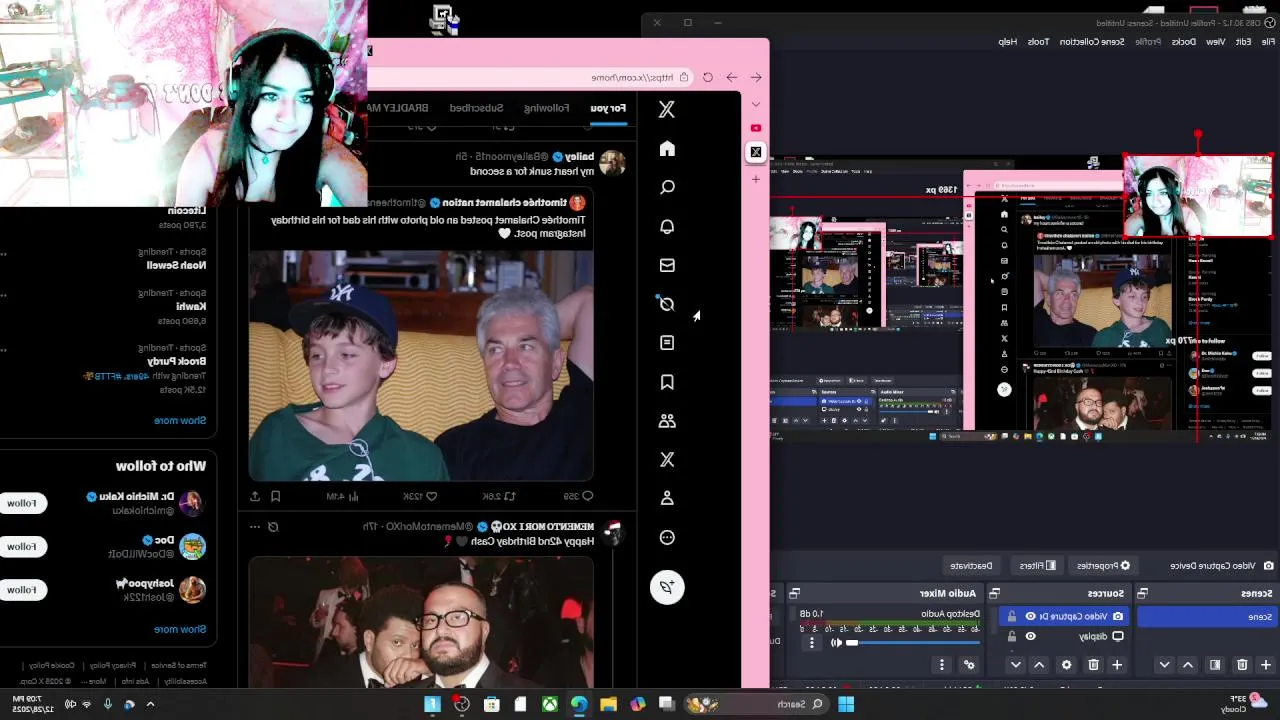1280x720 pixels.
Task: Move source up in Sources list
Action: [1039, 665]
